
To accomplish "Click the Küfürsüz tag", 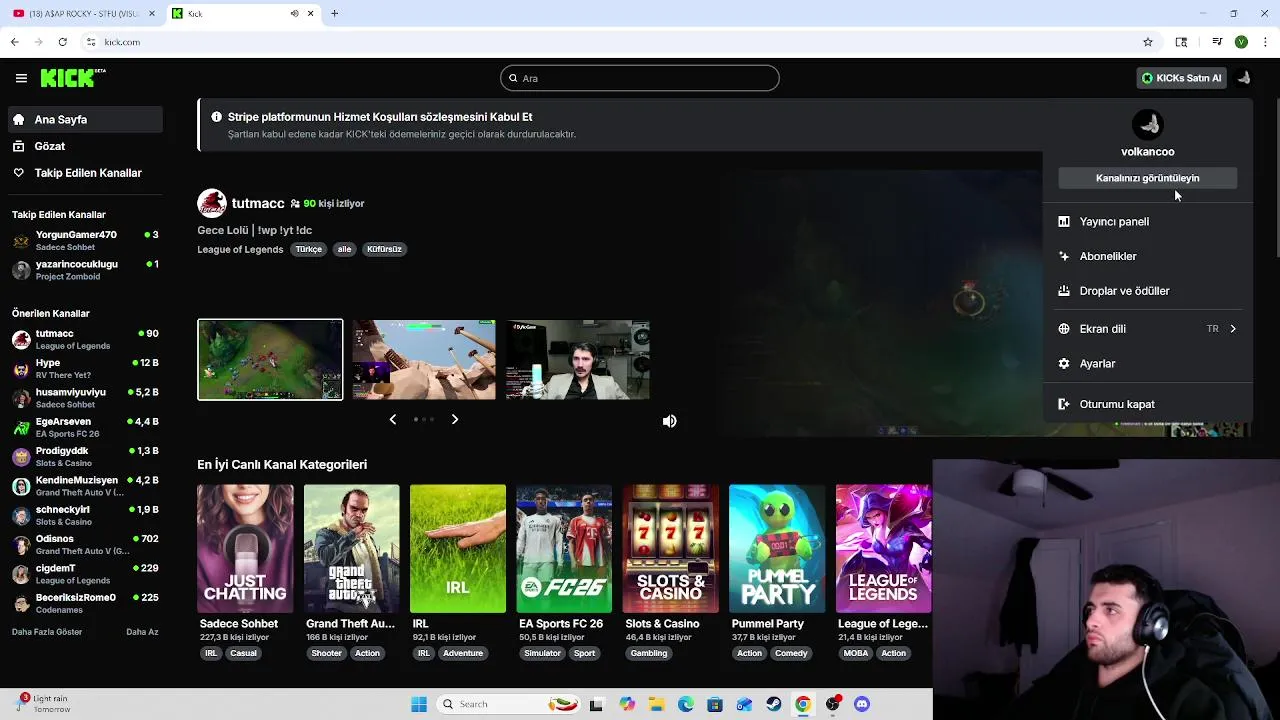I will 384,249.
